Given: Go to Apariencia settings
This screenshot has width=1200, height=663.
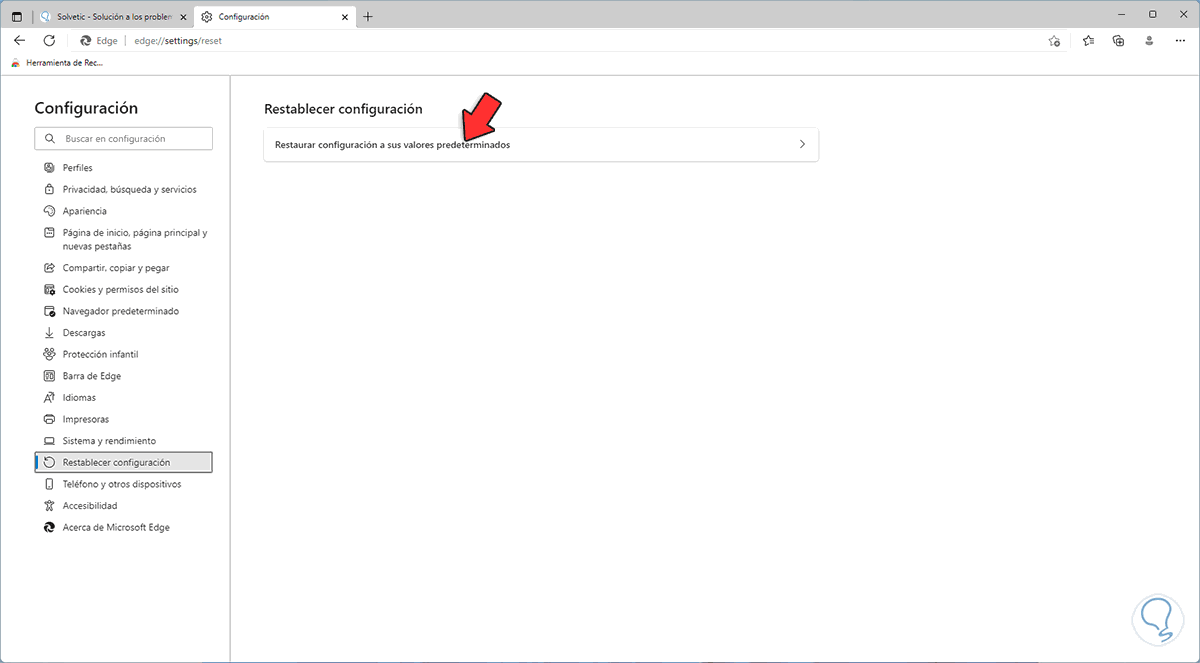Looking at the screenshot, I should coord(124,211).
